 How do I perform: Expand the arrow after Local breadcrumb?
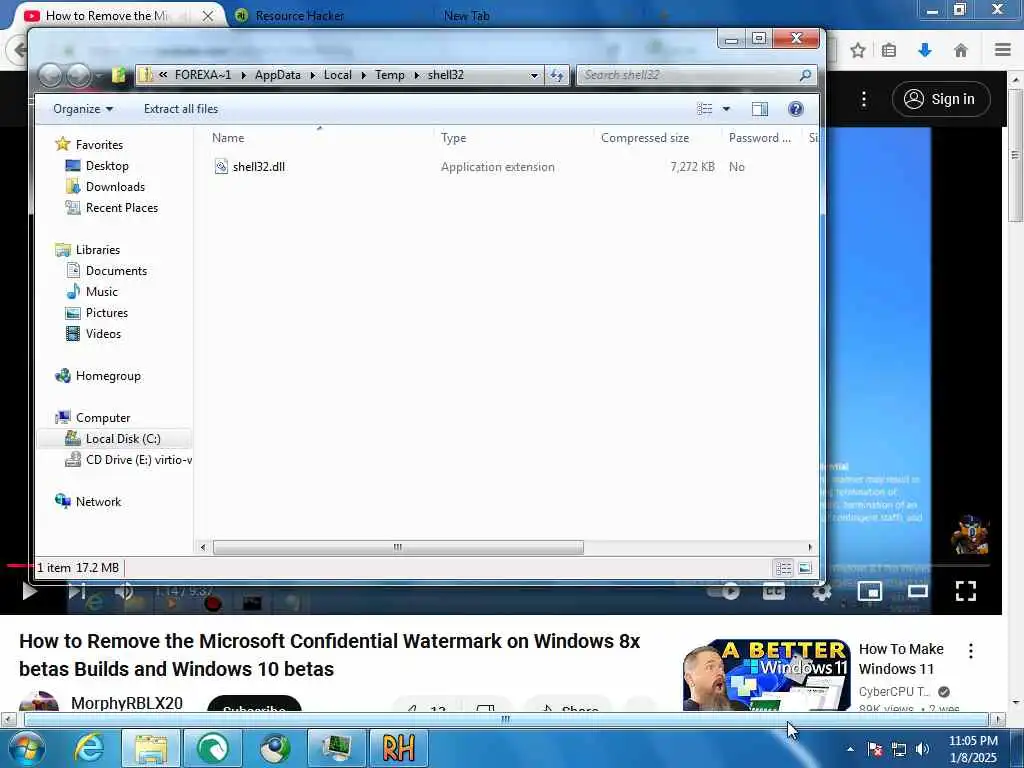(364, 75)
